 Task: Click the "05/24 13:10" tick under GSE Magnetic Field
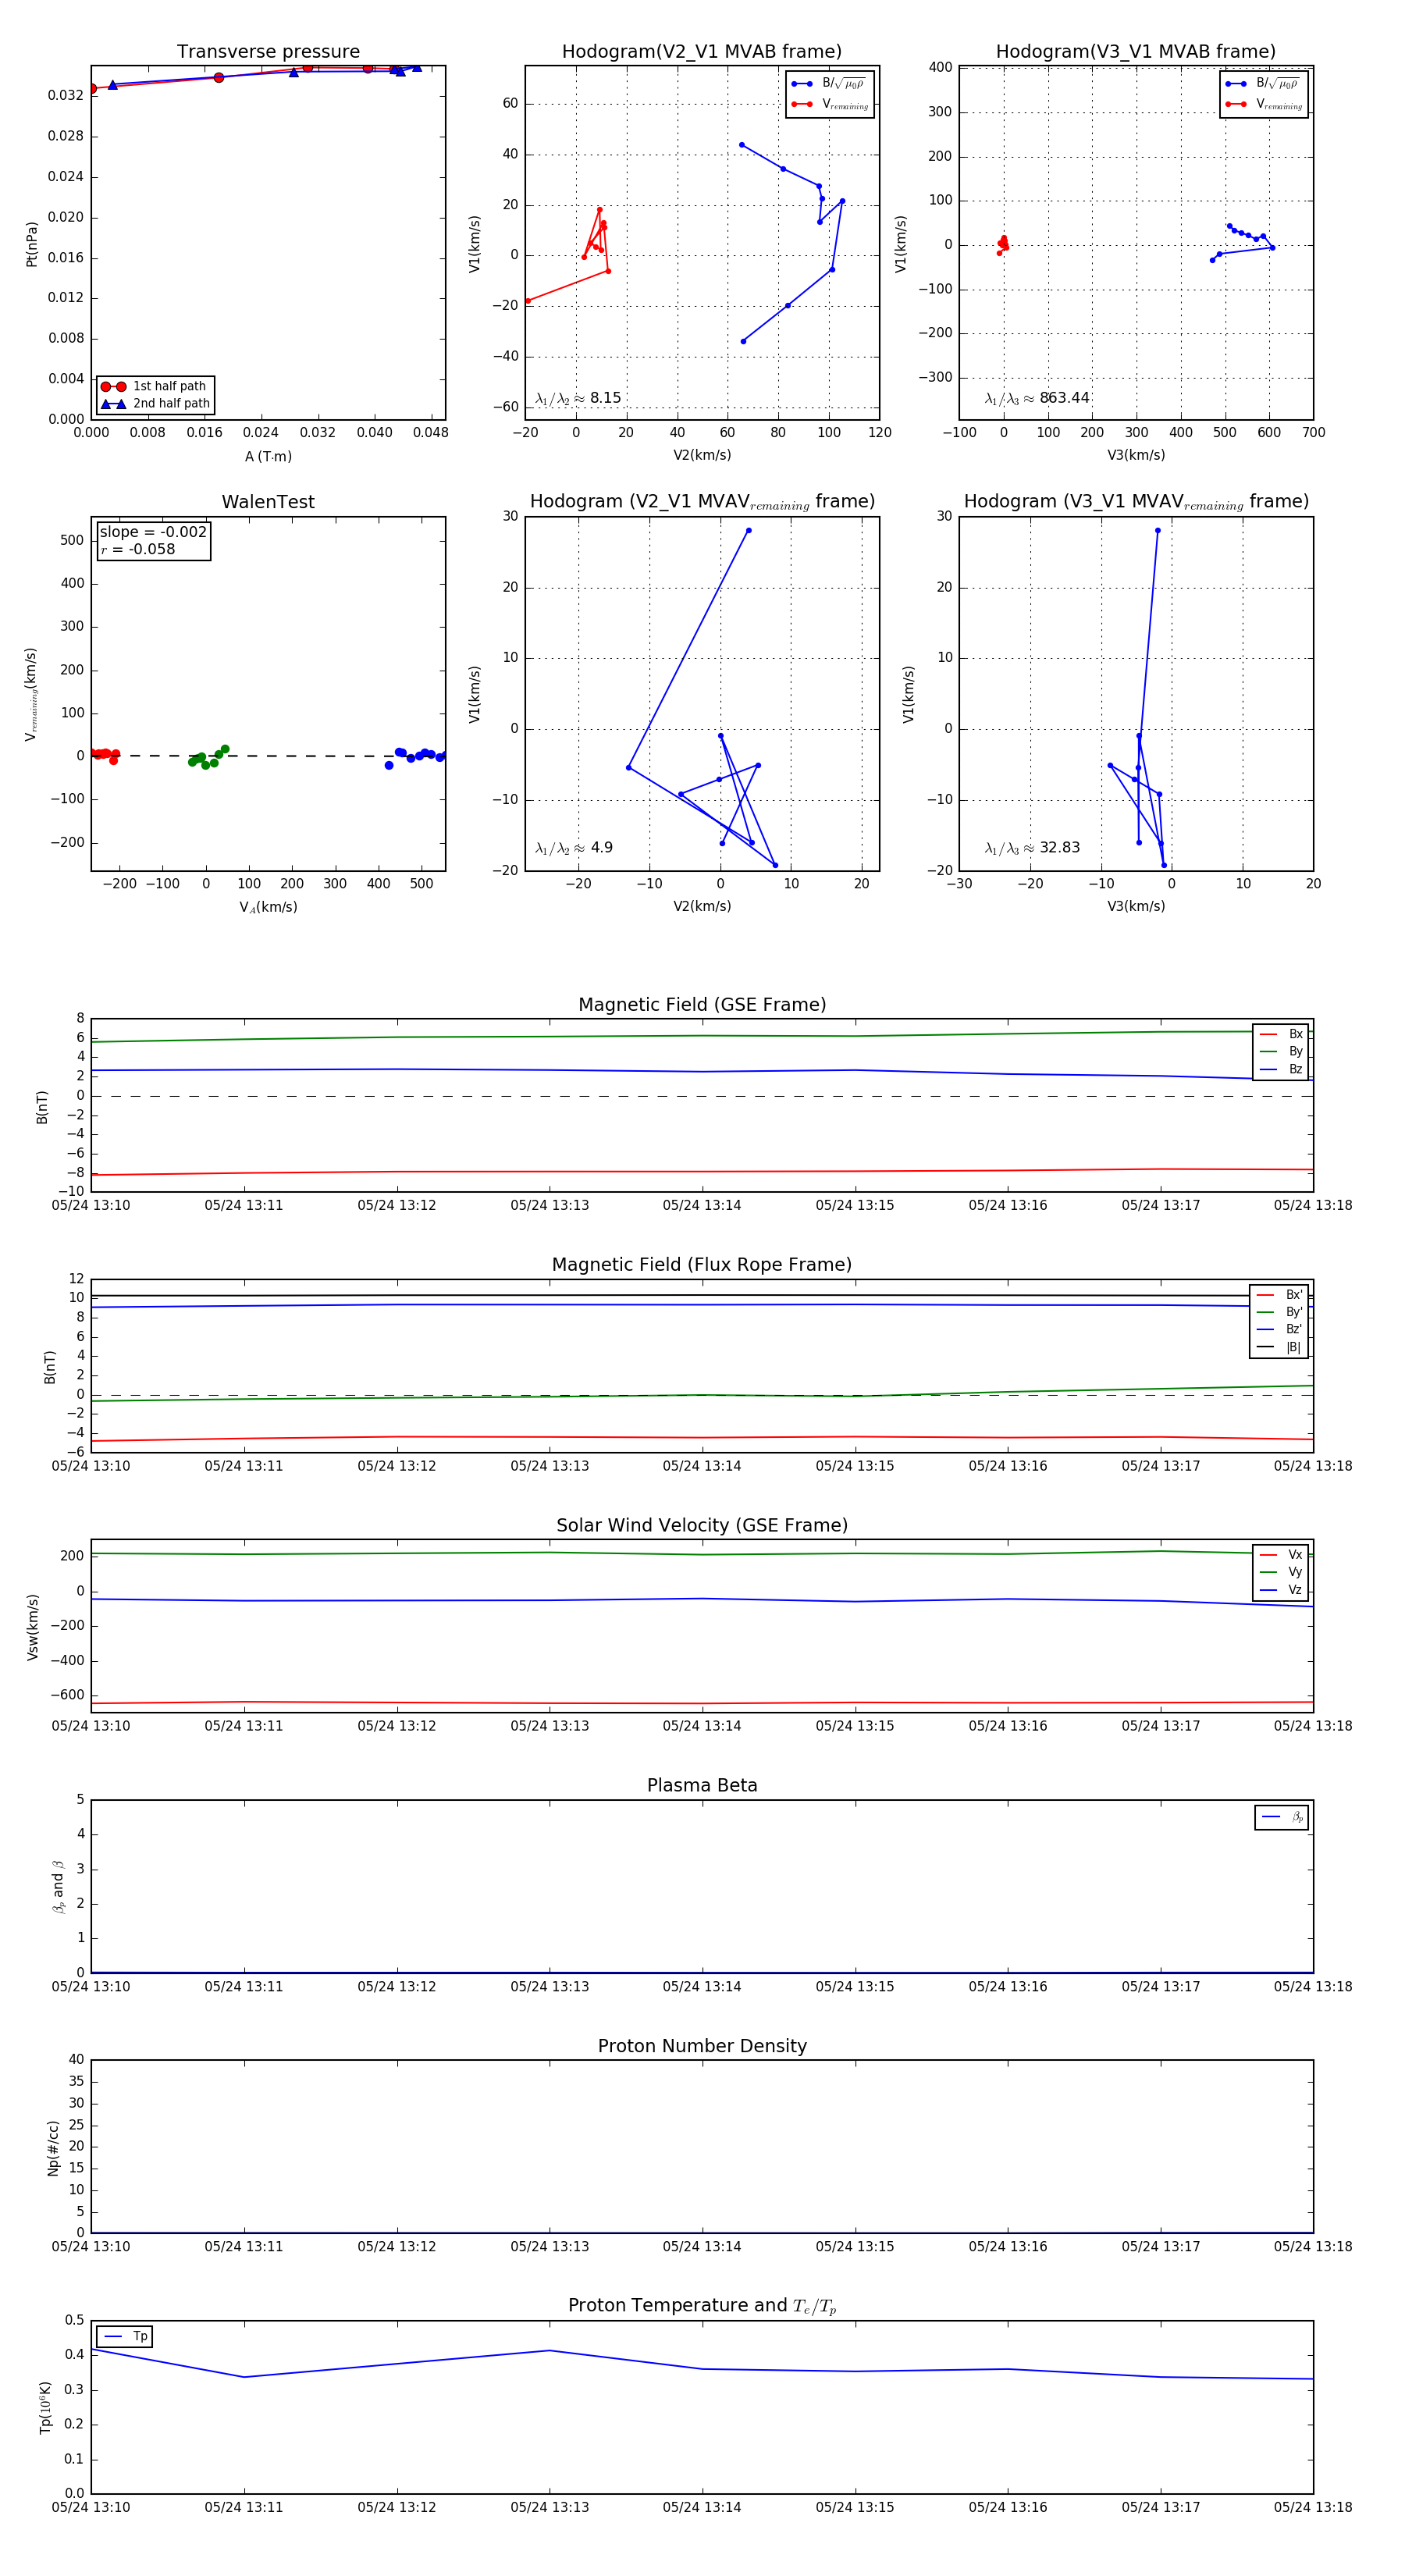pos(91,1205)
